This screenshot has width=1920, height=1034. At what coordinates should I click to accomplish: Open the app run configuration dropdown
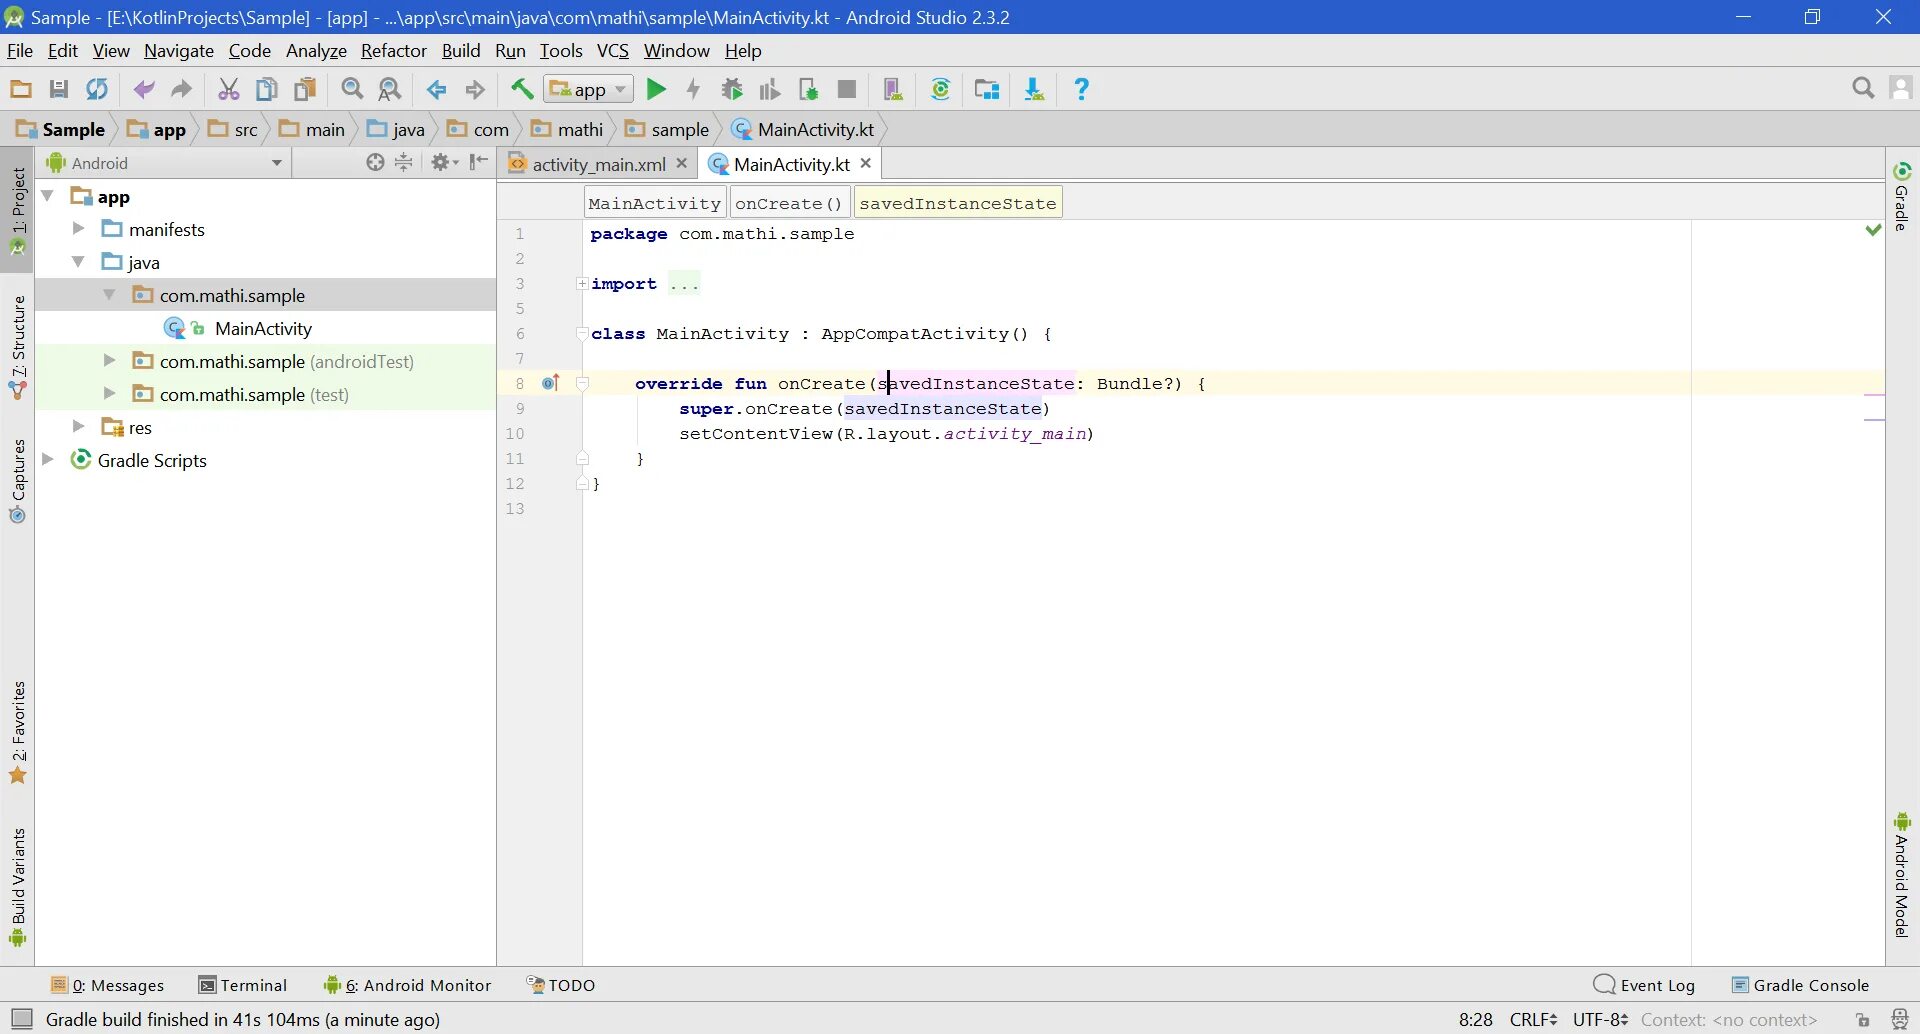tap(589, 90)
